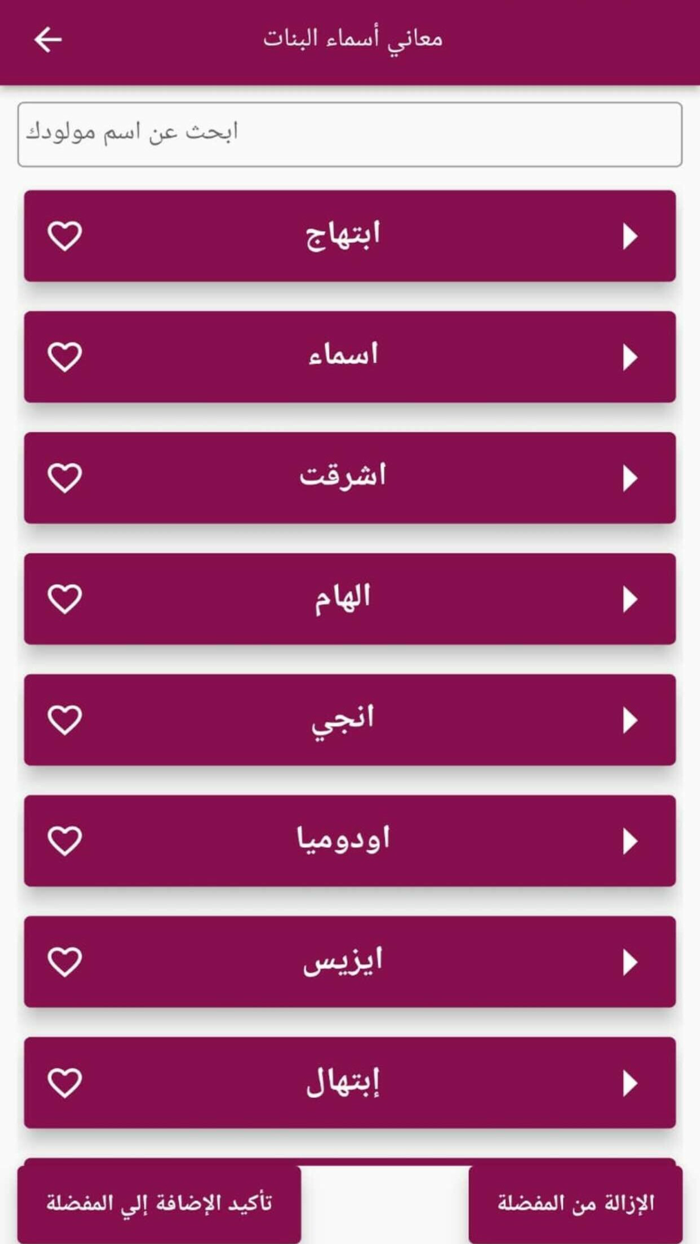Toggle favorite for the name إبتهال
This screenshot has width=700, height=1244.
coord(65,1082)
